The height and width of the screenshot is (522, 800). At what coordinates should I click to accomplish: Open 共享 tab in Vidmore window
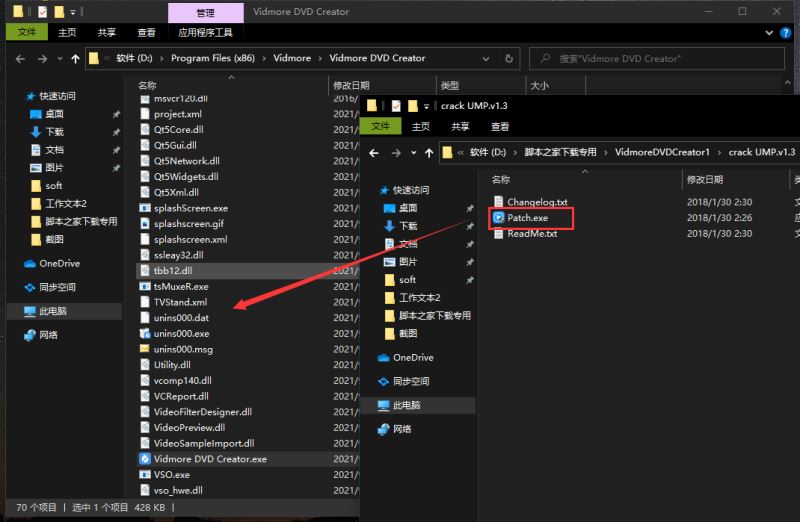tap(107, 33)
